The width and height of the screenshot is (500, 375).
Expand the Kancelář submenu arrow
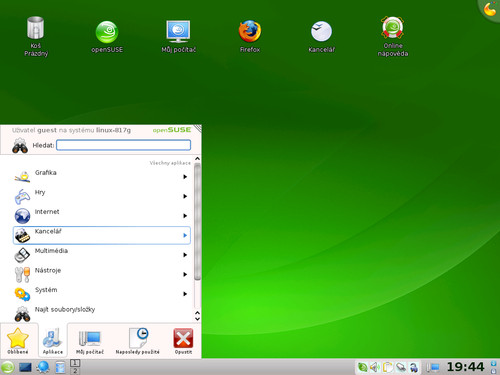point(185,235)
